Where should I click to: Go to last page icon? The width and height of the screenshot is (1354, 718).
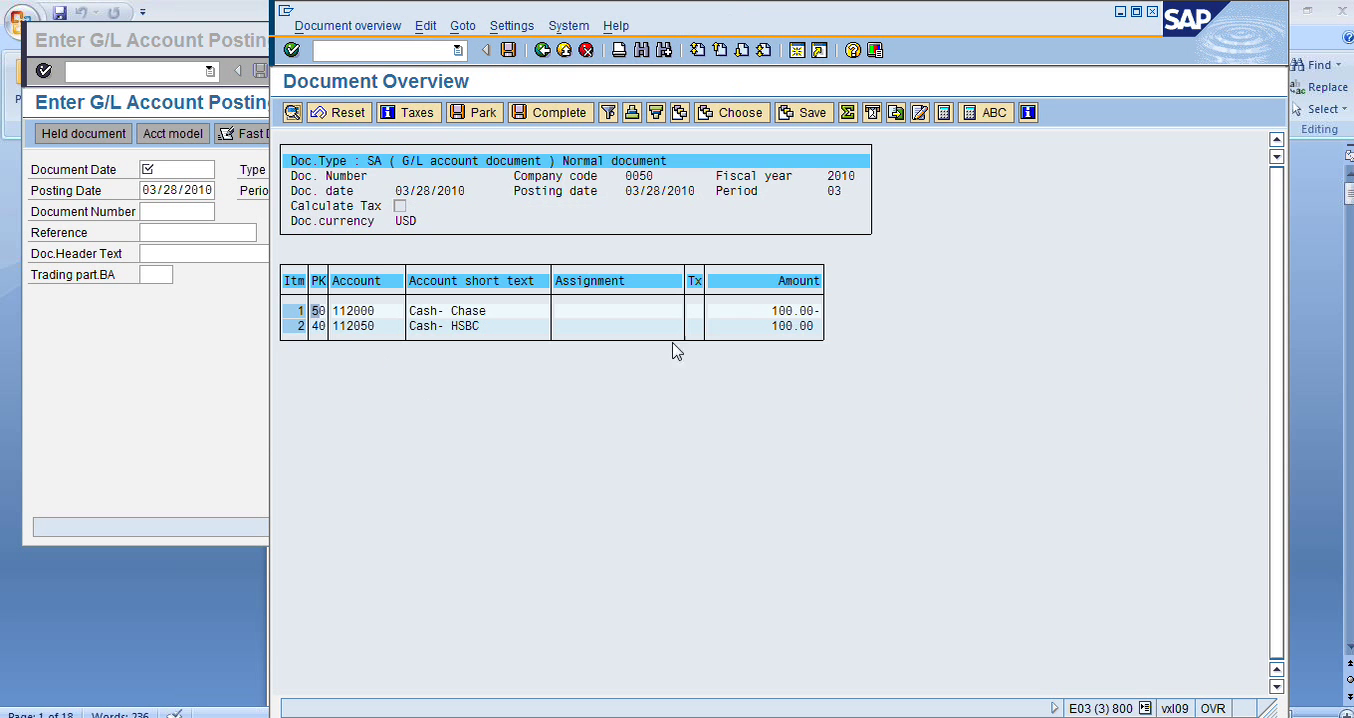coord(763,50)
